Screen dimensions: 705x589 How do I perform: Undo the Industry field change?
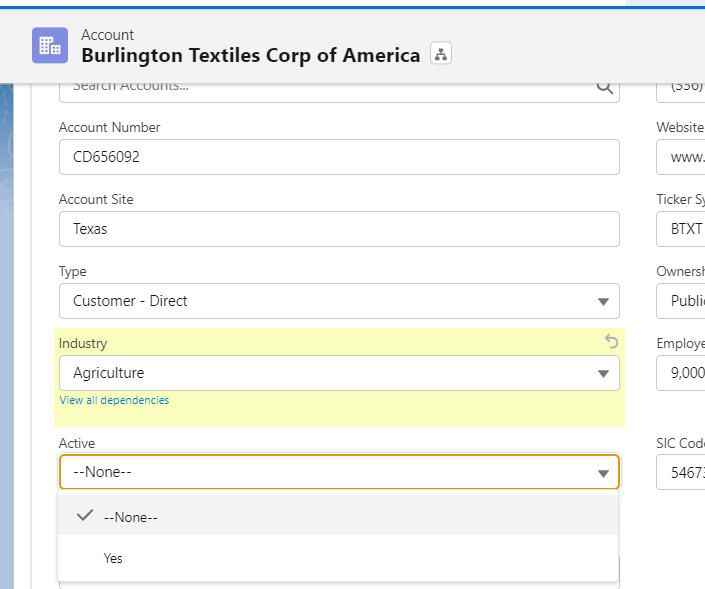tap(611, 342)
